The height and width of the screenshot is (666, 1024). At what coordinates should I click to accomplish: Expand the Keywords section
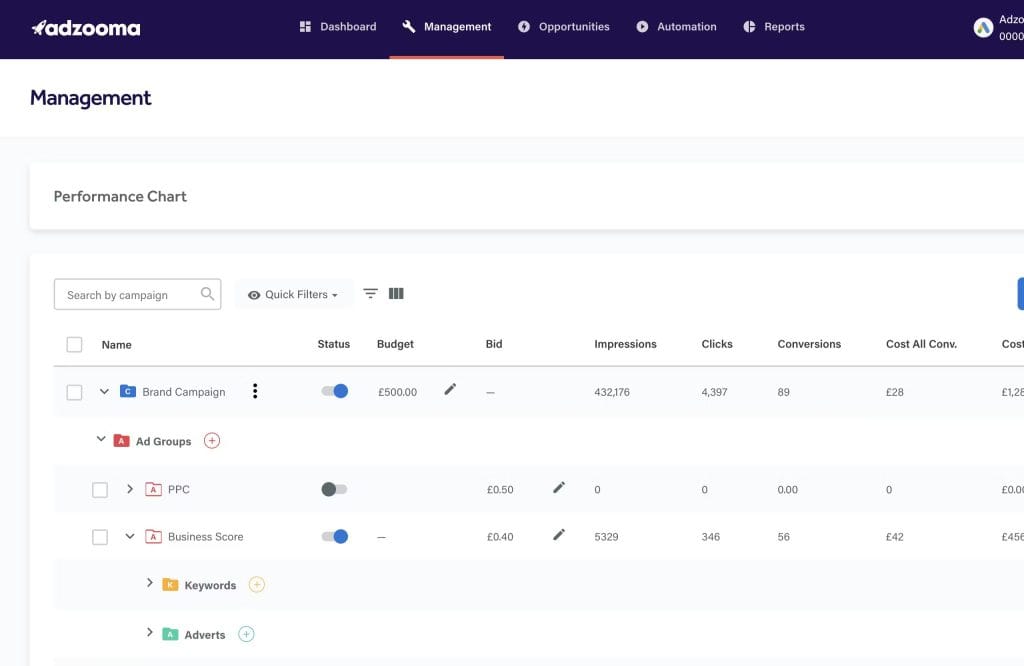click(150, 582)
